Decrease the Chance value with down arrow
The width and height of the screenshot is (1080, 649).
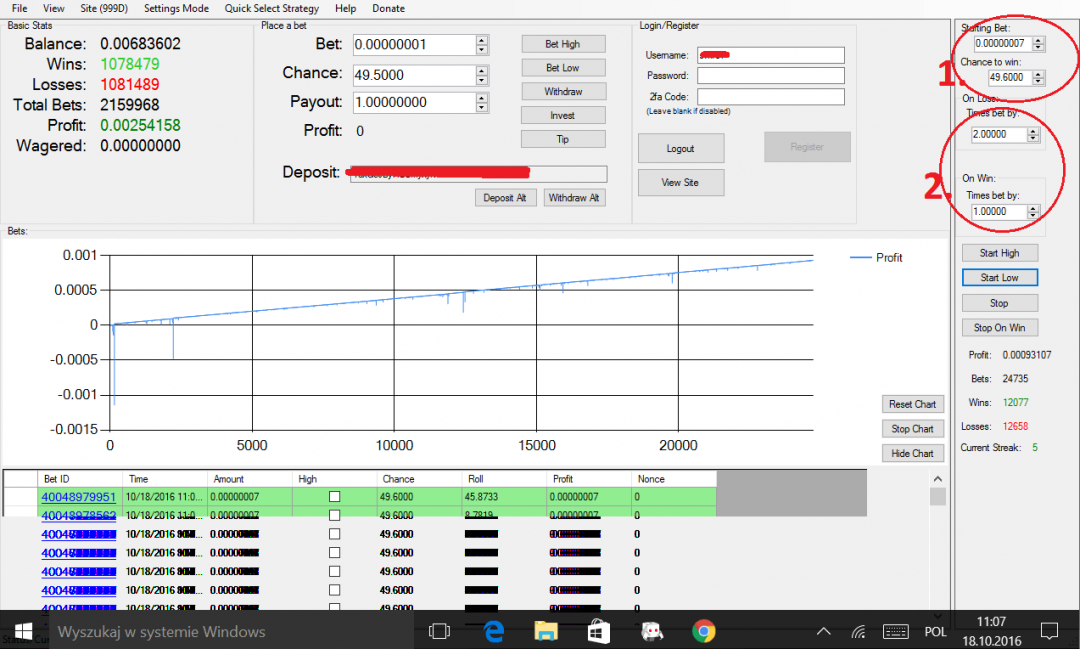tap(482, 80)
